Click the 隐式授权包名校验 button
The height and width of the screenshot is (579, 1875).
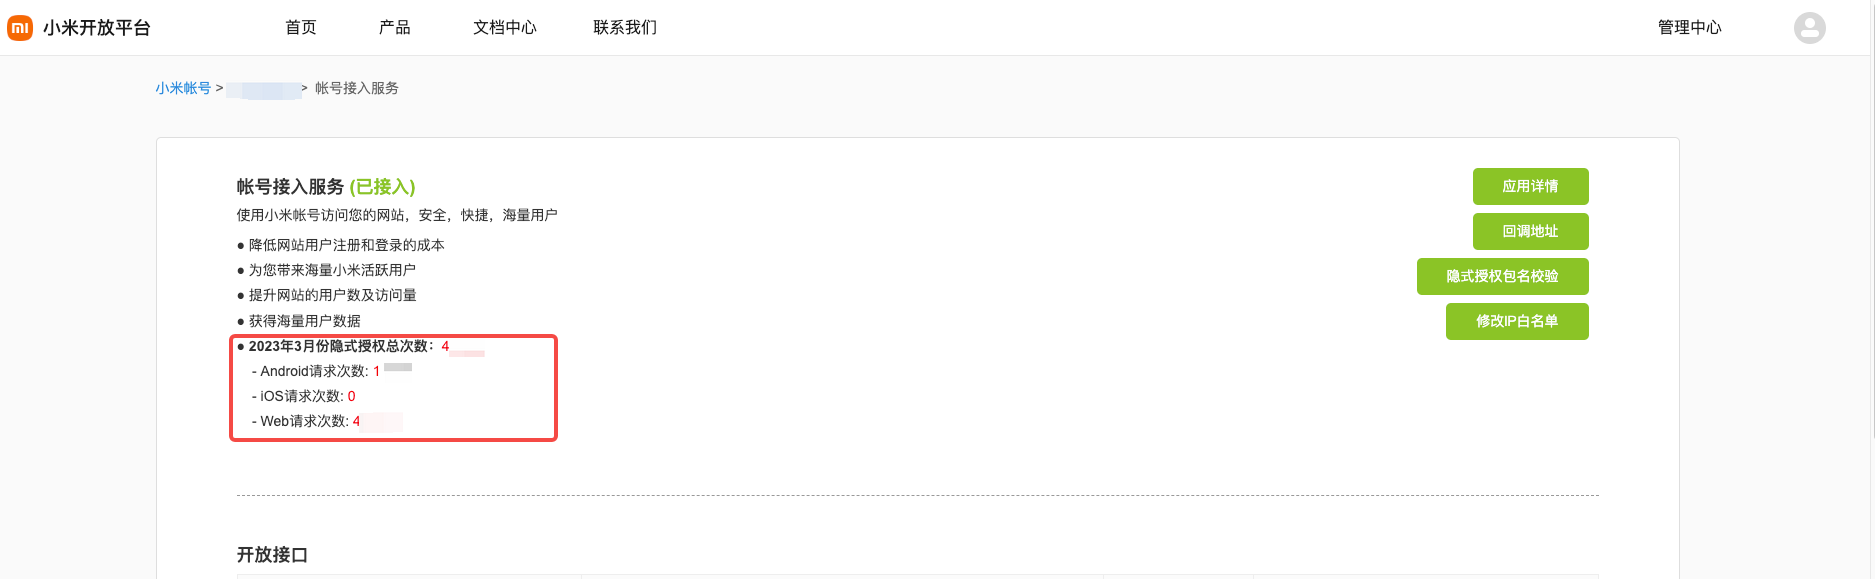pyautogui.click(x=1502, y=276)
